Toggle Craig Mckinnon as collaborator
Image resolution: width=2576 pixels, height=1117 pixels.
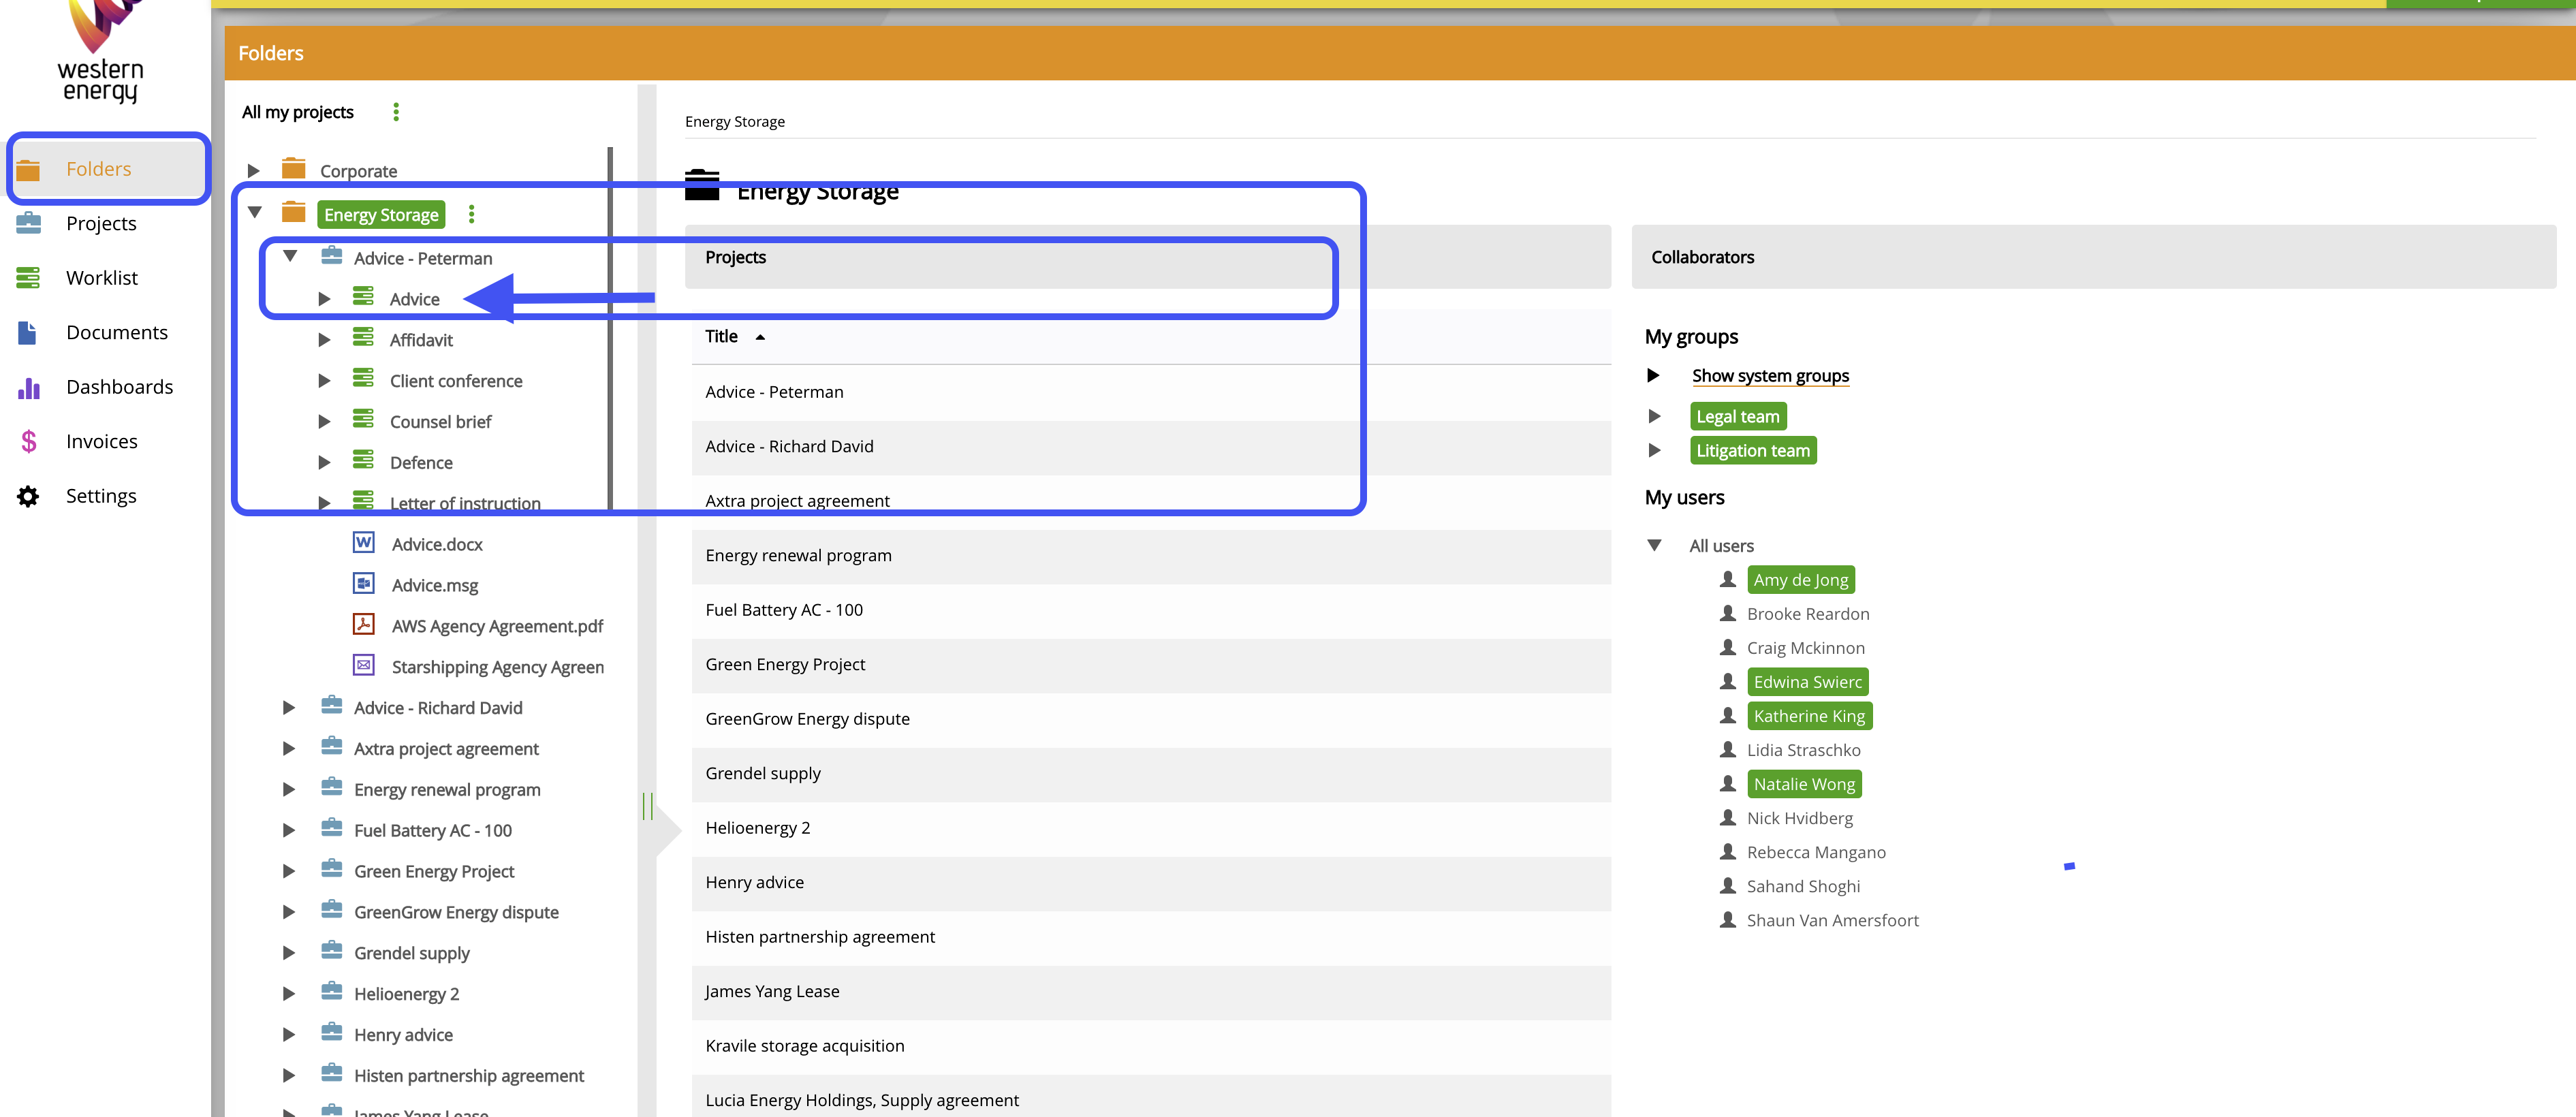(1805, 648)
